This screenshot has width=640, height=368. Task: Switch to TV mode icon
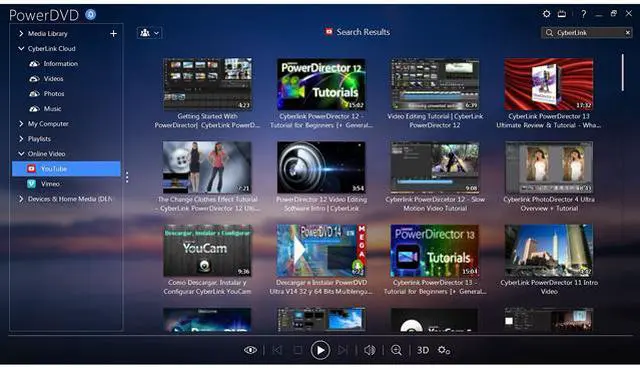click(562, 14)
